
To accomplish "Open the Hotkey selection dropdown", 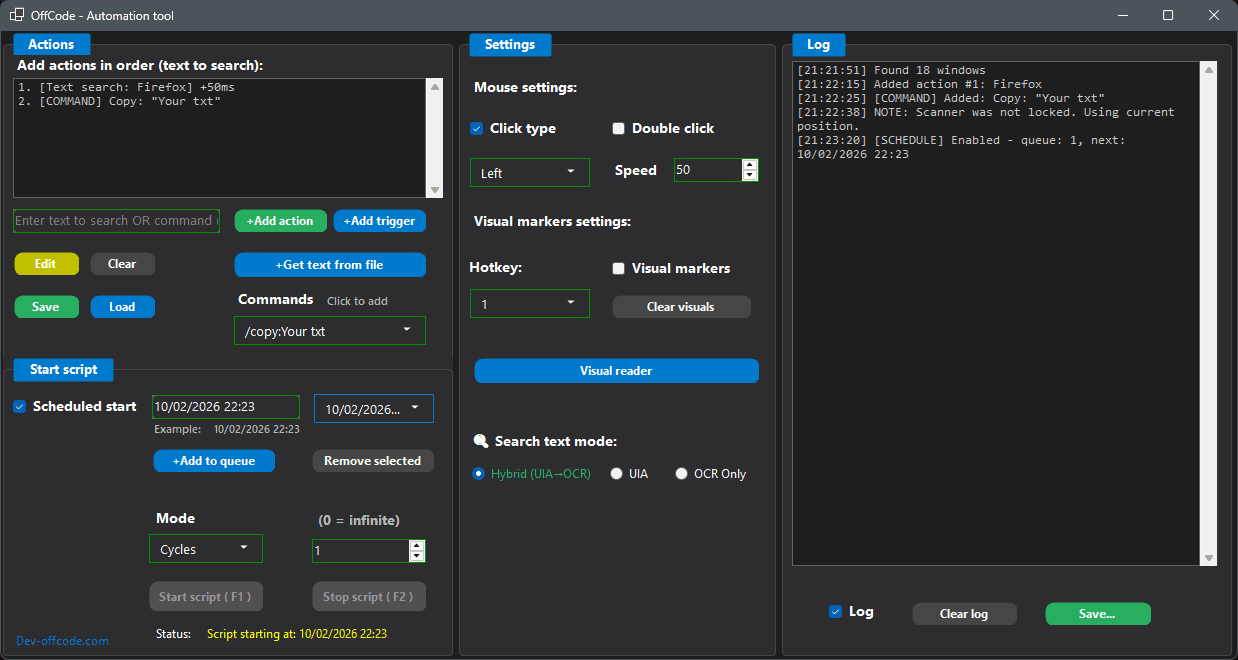I will [x=529, y=303].
